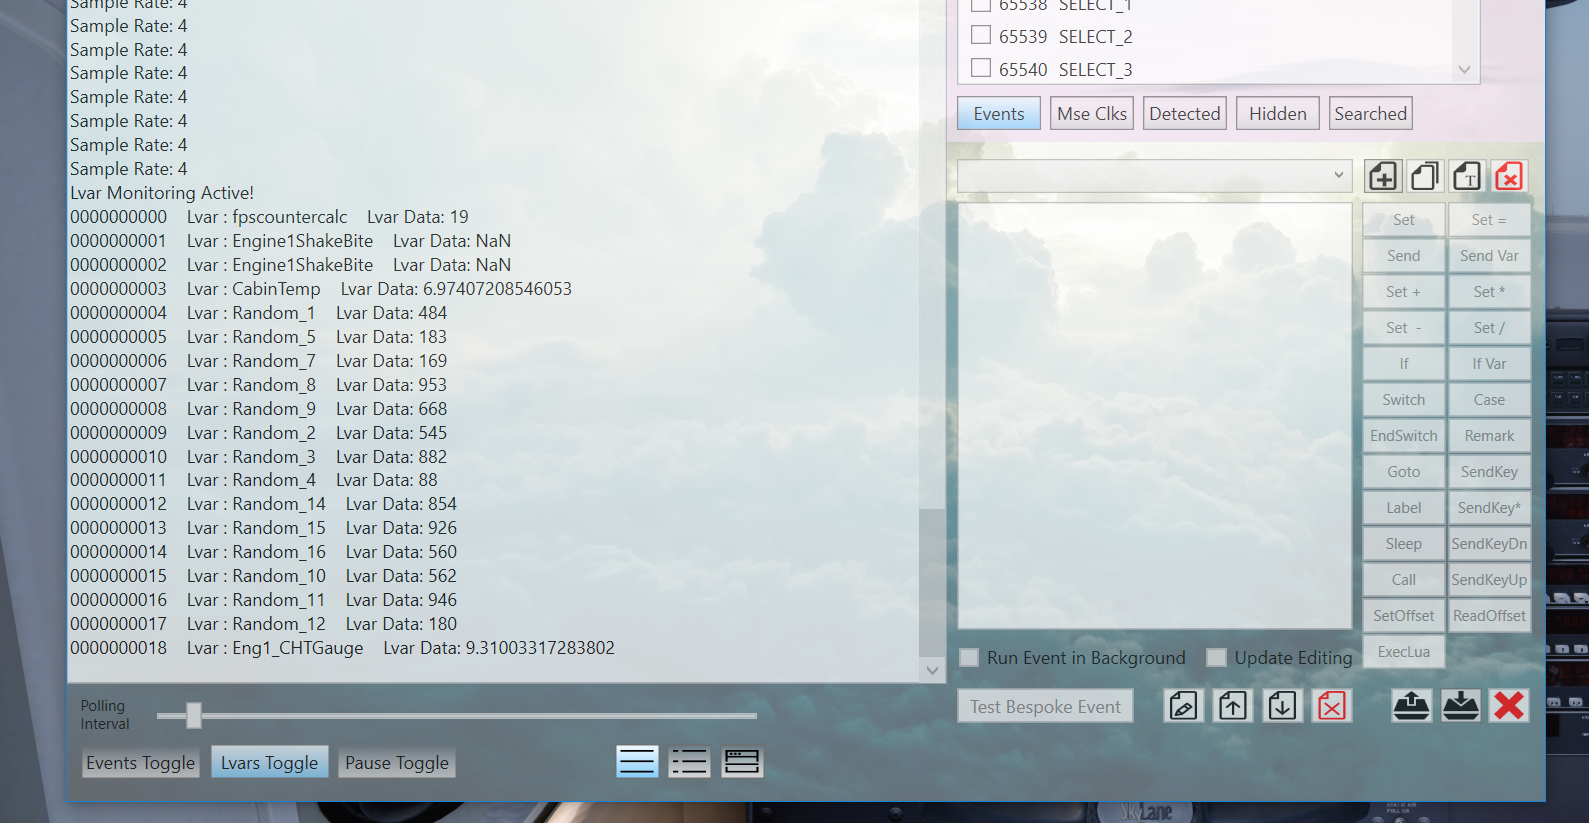Click the Pause Toggle button

click(x=397, y=763)
